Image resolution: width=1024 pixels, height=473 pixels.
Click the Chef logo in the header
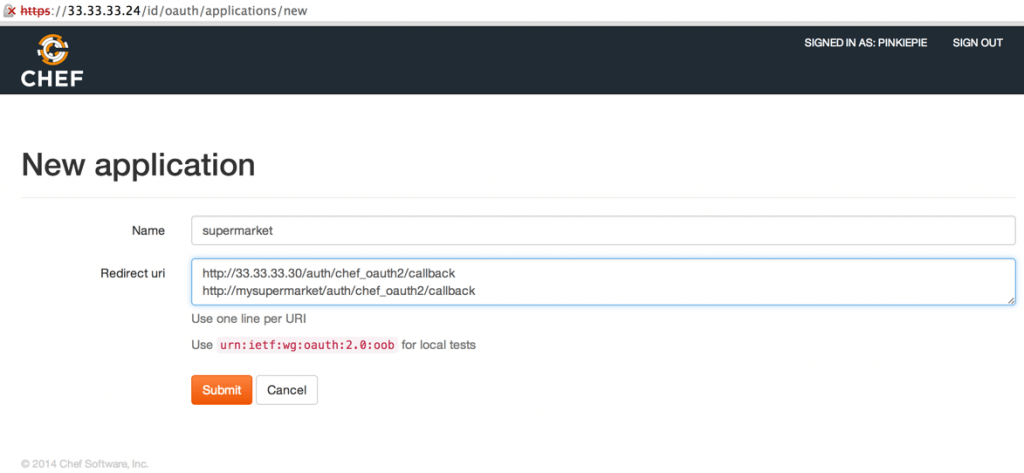click(52, 61)
